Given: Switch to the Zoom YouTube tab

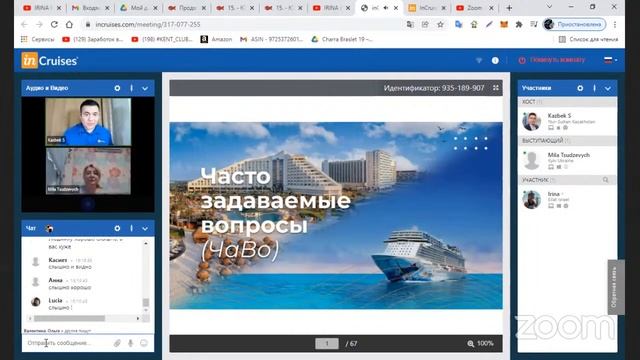Looking at the screenshot, I should click(475, 8).
